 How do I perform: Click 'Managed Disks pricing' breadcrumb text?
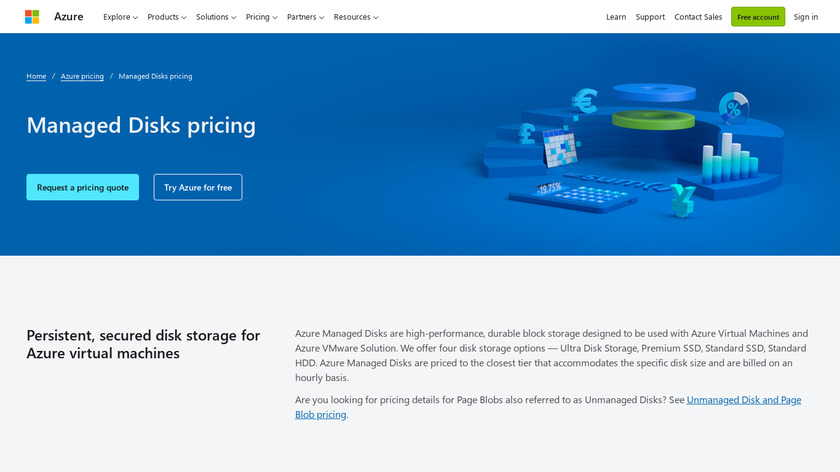click(x=155, y=77)
